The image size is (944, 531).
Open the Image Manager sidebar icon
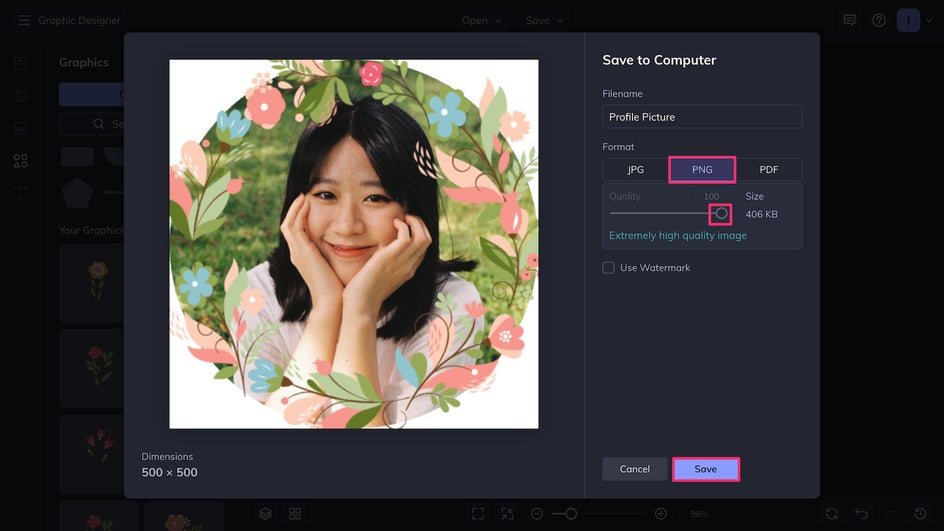20,63
